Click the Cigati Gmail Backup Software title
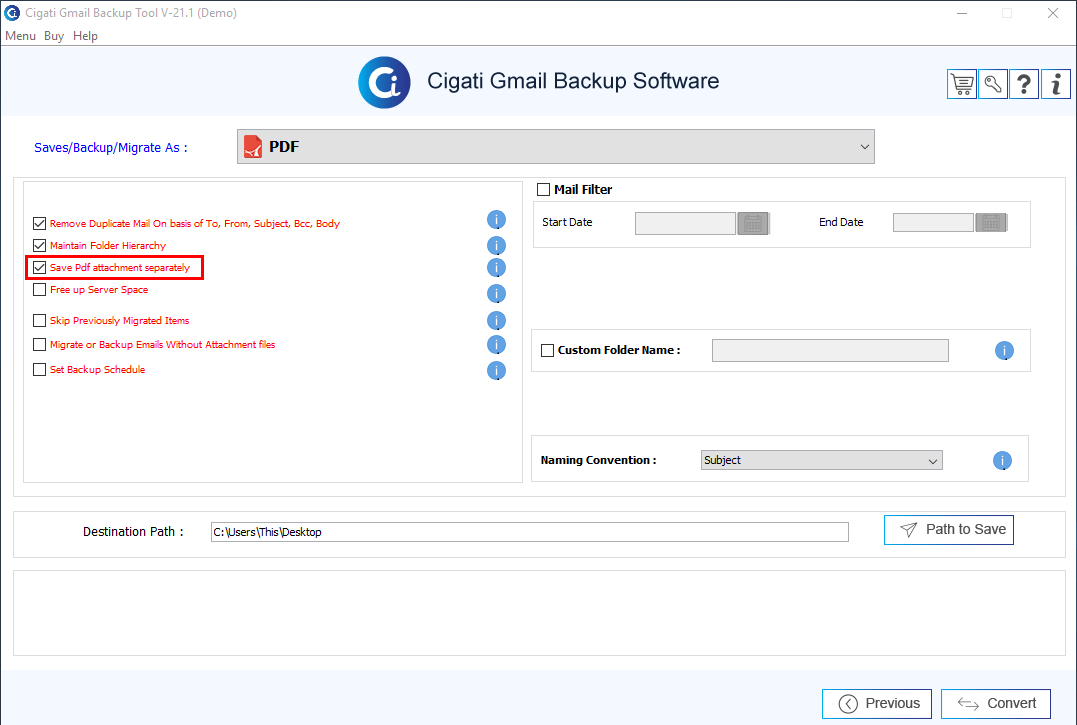 pos(573,81)
